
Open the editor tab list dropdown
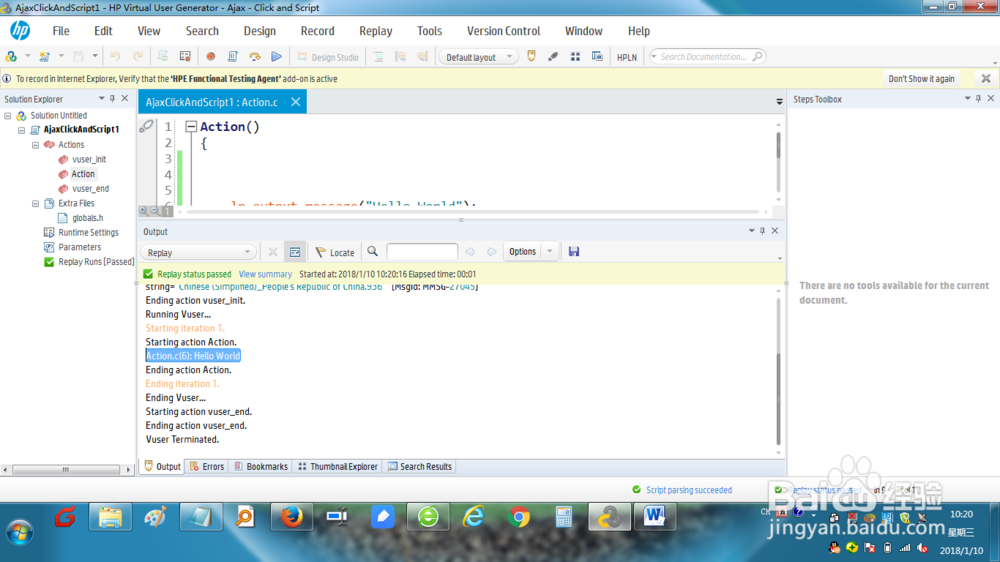pos(779,102)
